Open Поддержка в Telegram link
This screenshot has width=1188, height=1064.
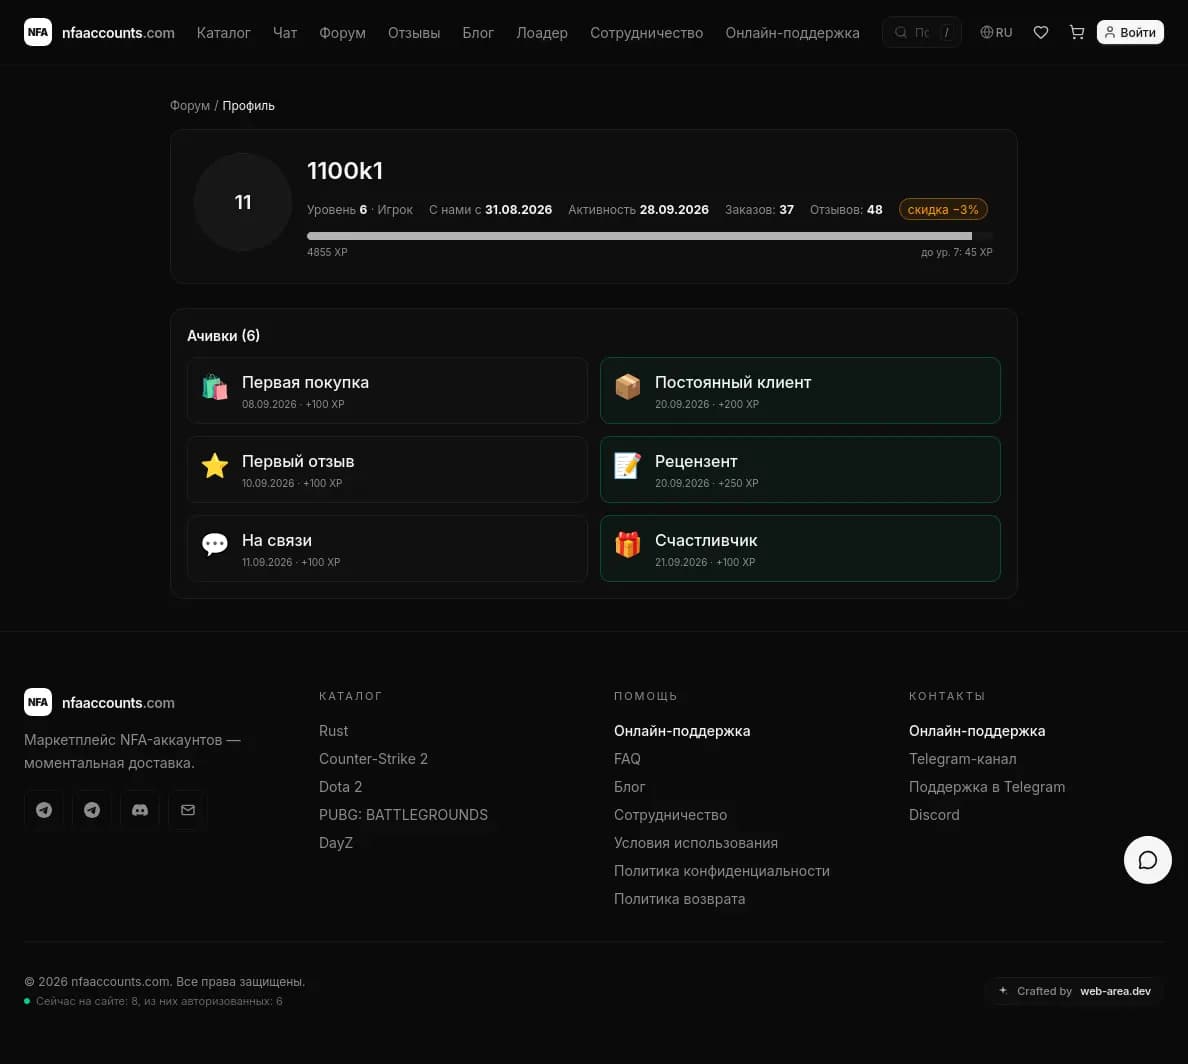[x=986, y=787]
